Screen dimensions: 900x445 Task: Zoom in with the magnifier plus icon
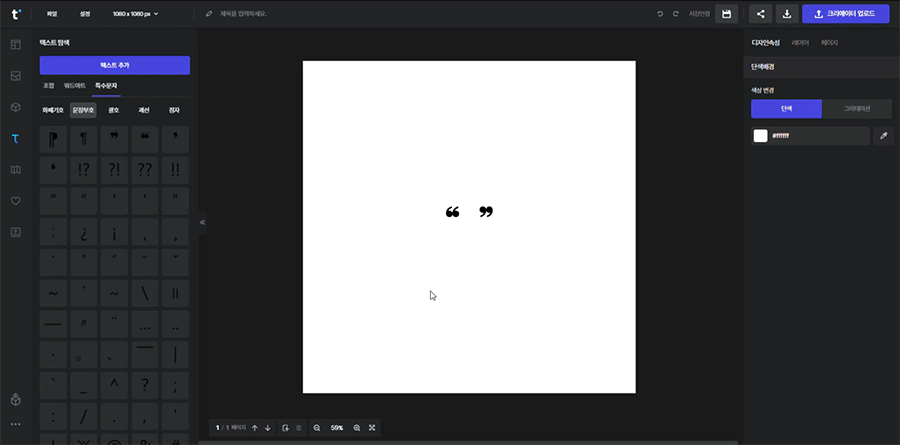pos(357,428)
